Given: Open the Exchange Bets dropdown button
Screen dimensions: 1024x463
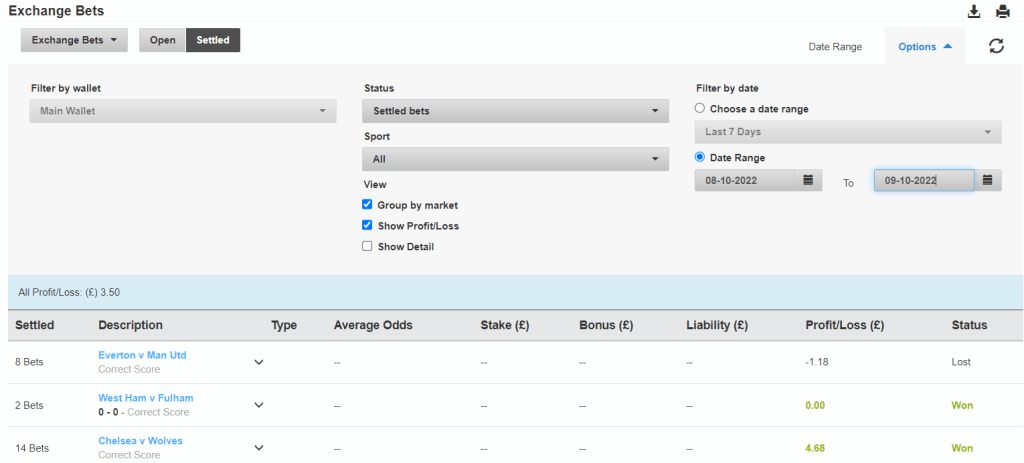Looking at the screenshot, I should (74, 41).
